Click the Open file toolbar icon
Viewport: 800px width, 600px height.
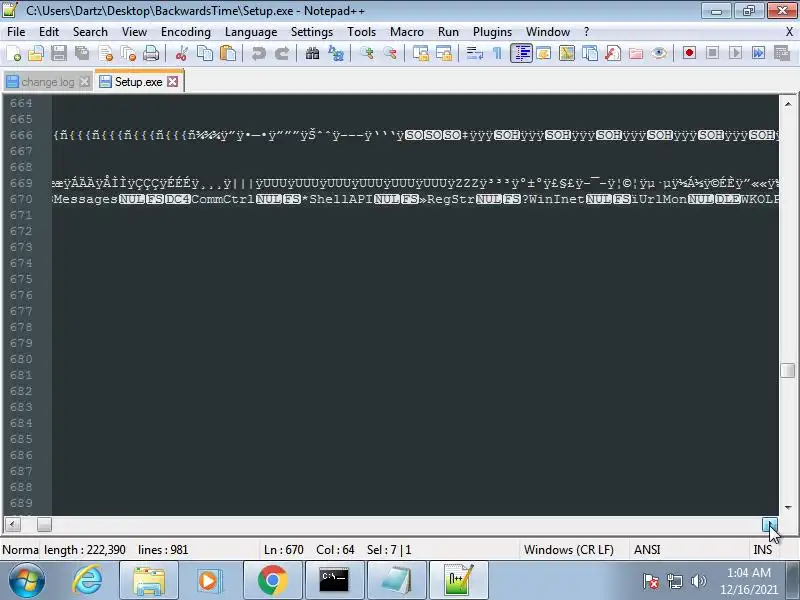(36, 53)
